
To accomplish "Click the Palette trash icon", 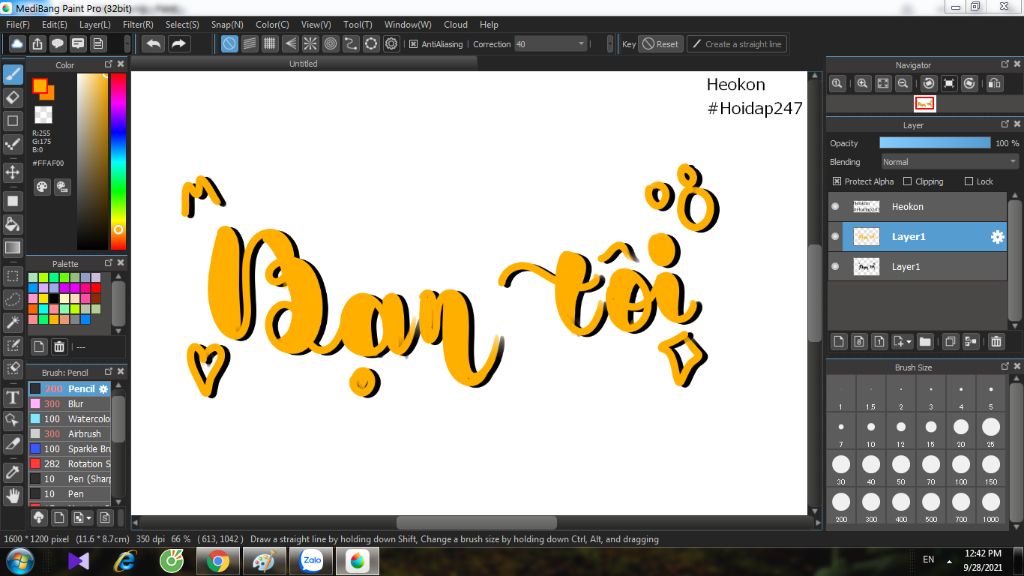I will [x=59, y=347].
